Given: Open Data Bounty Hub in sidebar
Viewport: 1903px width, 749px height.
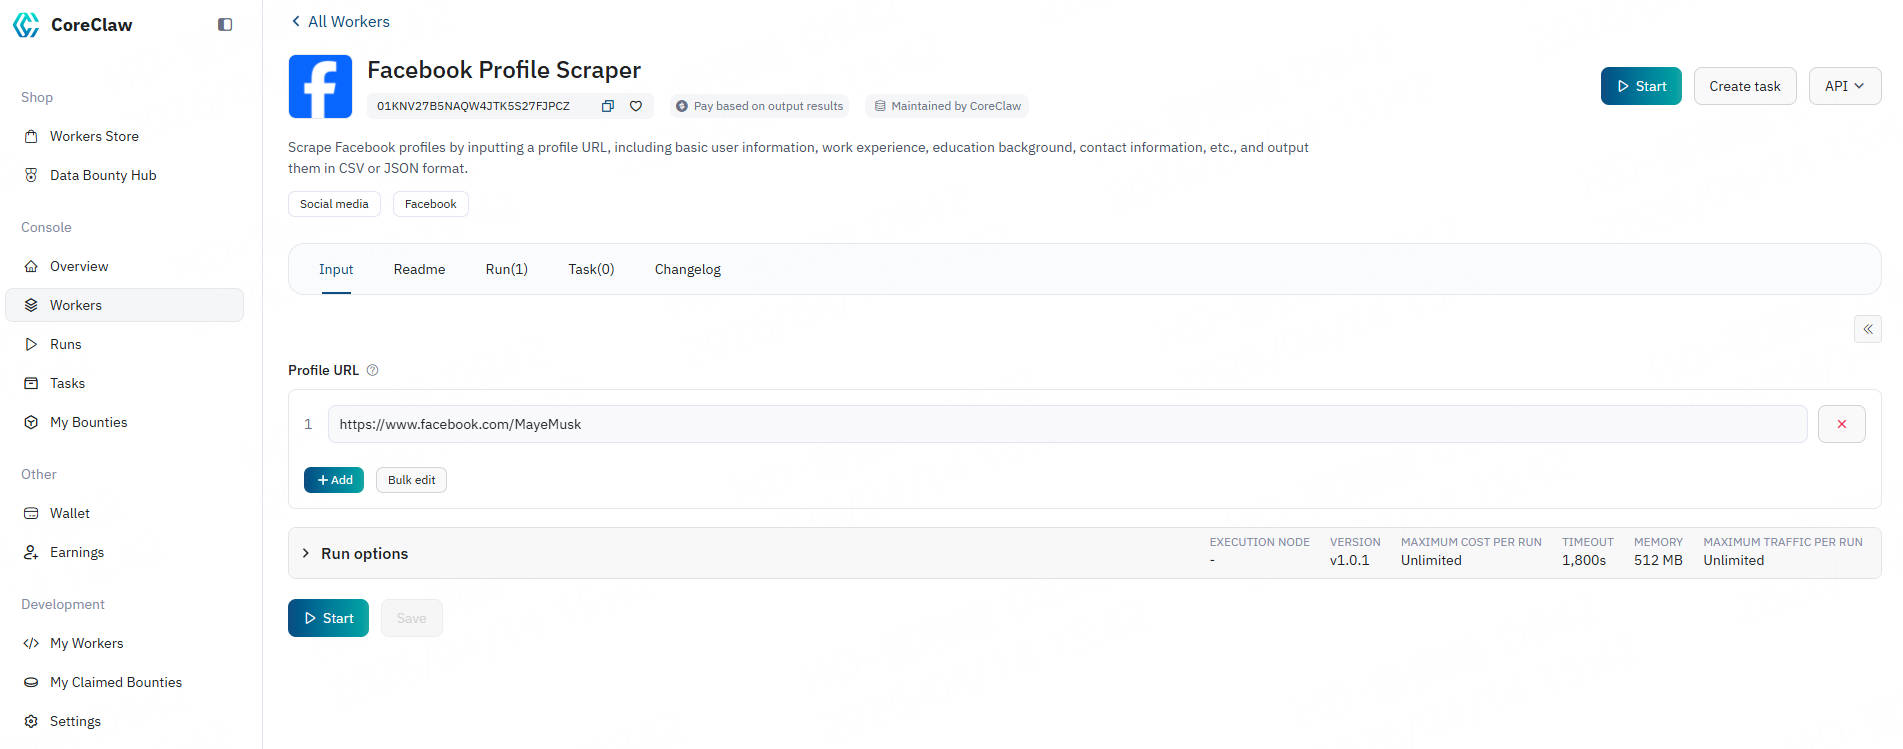Looking at the screenshot, I should pyautogui.click(x=103, y=175).
